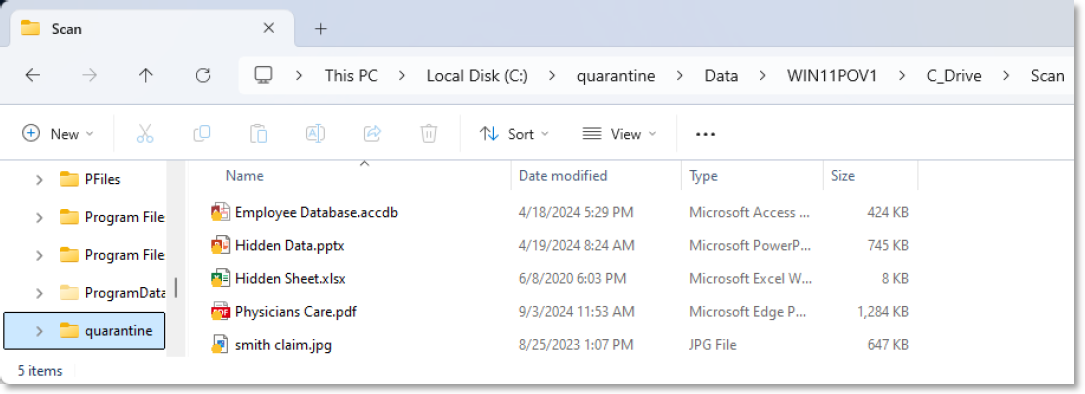
Task: Open a new tab with plus button
Action: [320, 28]
